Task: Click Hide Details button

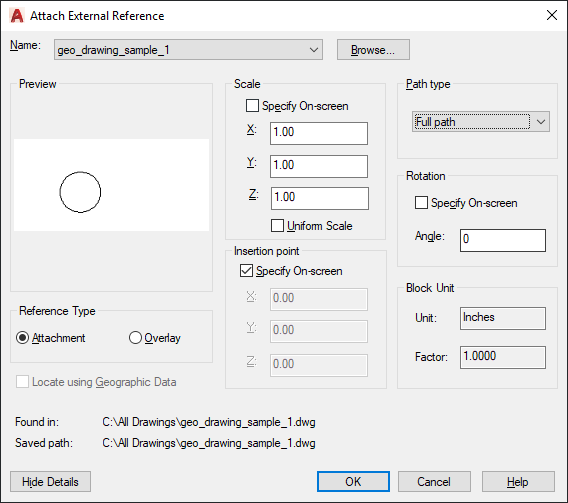Action: coord(50,482)
